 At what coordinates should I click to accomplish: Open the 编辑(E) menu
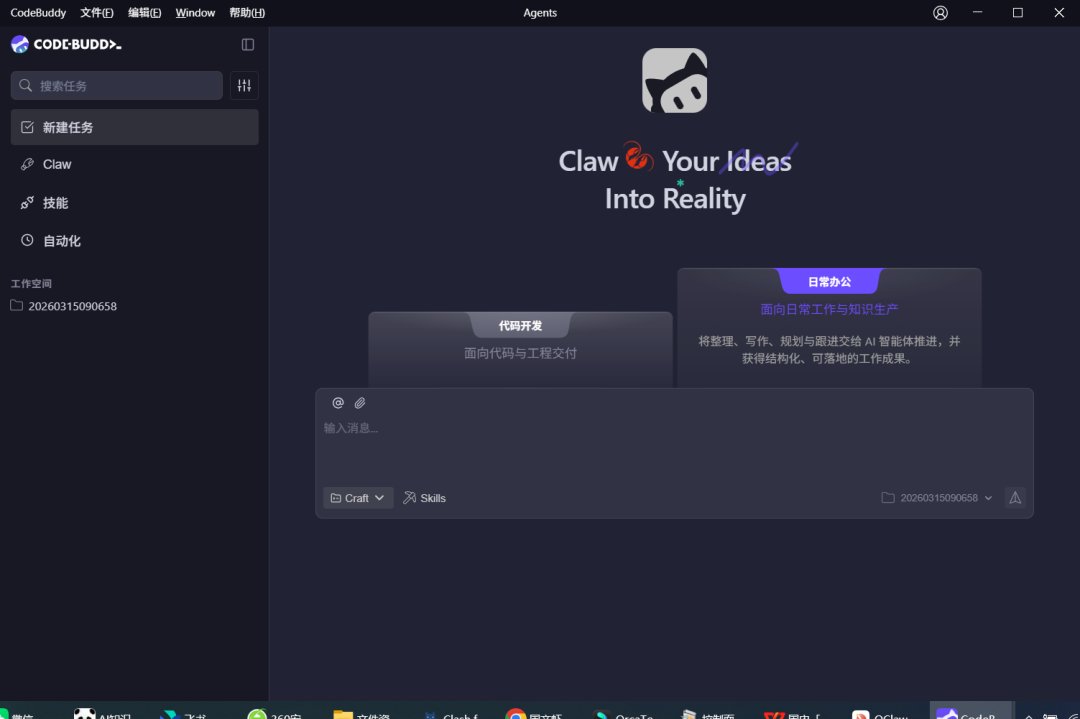coord(145,12)
